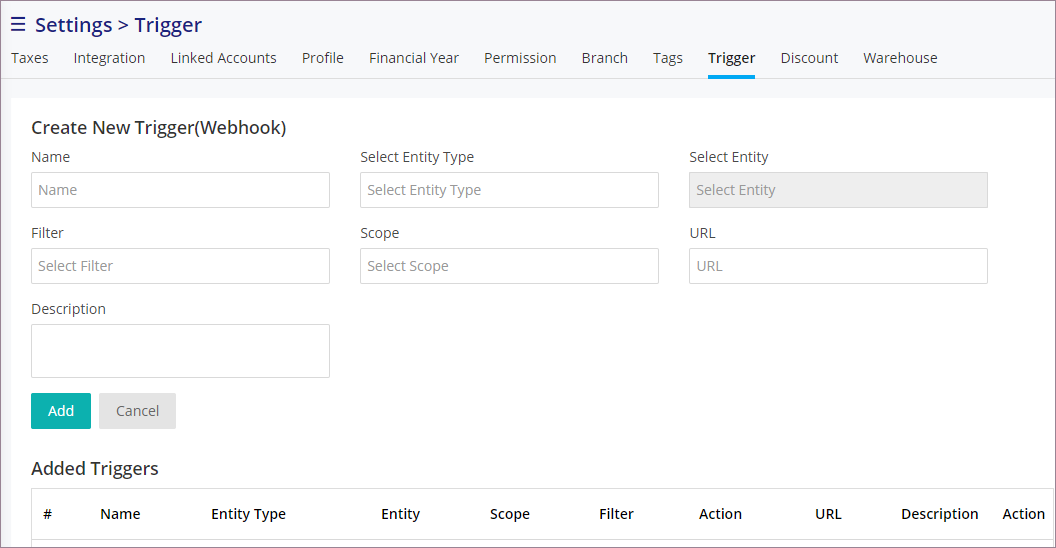Screen dimensions: 1056x548
Task: Focus the Description text area
Action: coord(180,351)
